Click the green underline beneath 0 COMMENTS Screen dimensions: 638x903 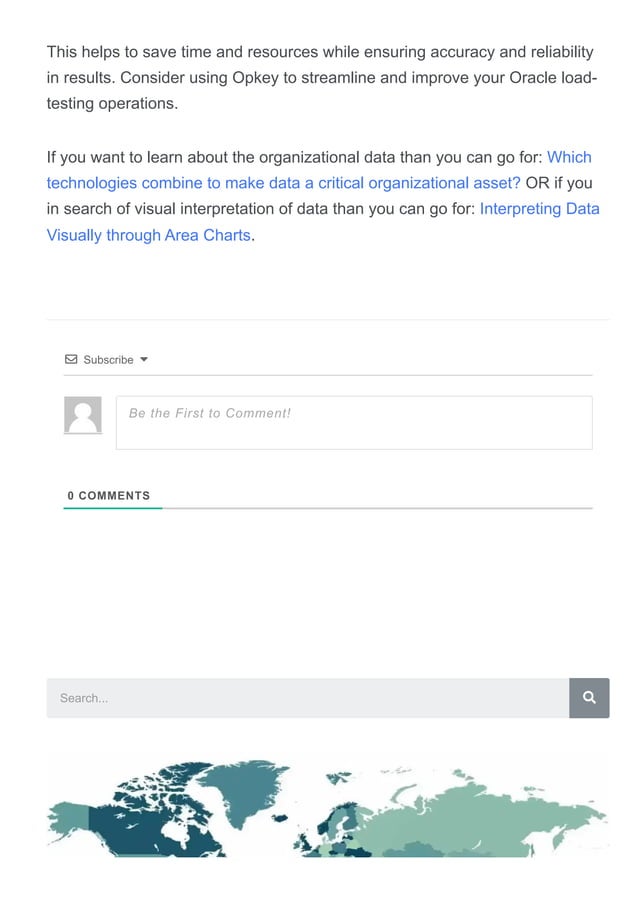tap(112, 508)
